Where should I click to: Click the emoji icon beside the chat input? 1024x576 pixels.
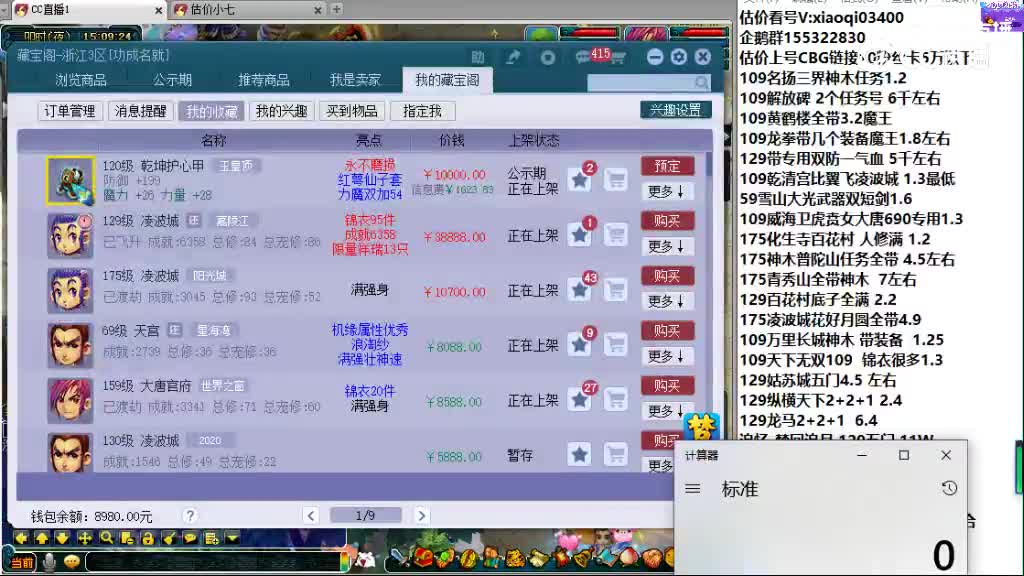(x=71, y=561)
